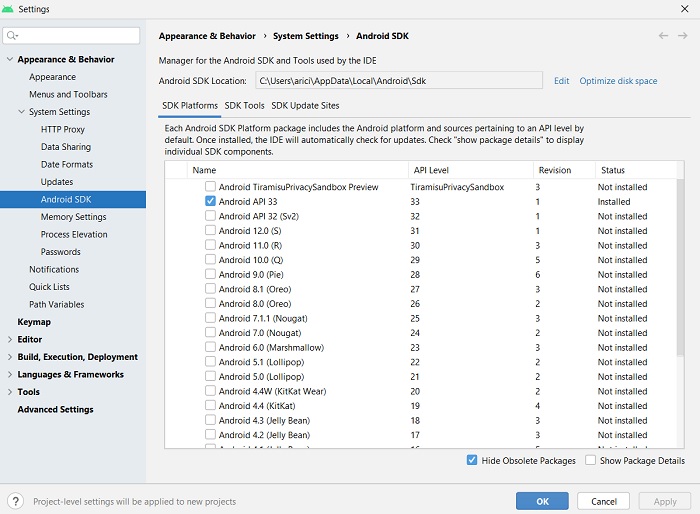700x514 pixels.
Task: Expand the Editor section
Action: click(10, 339)
